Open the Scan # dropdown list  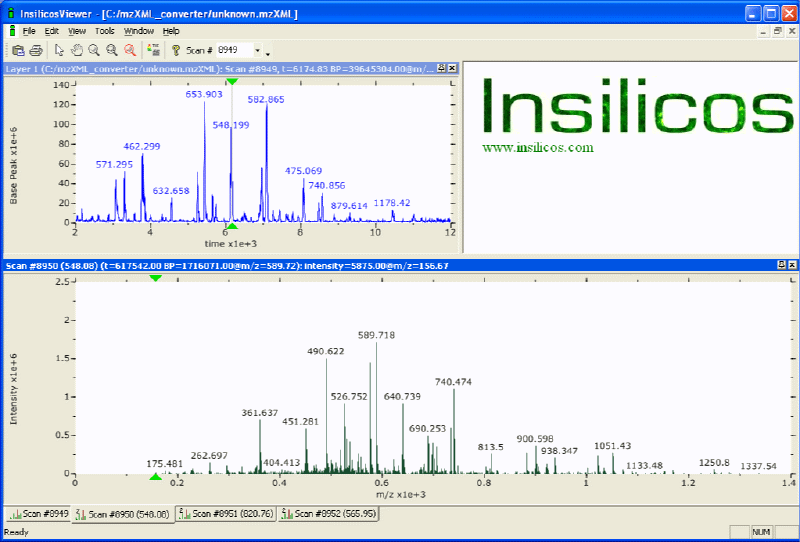[258, 50]
